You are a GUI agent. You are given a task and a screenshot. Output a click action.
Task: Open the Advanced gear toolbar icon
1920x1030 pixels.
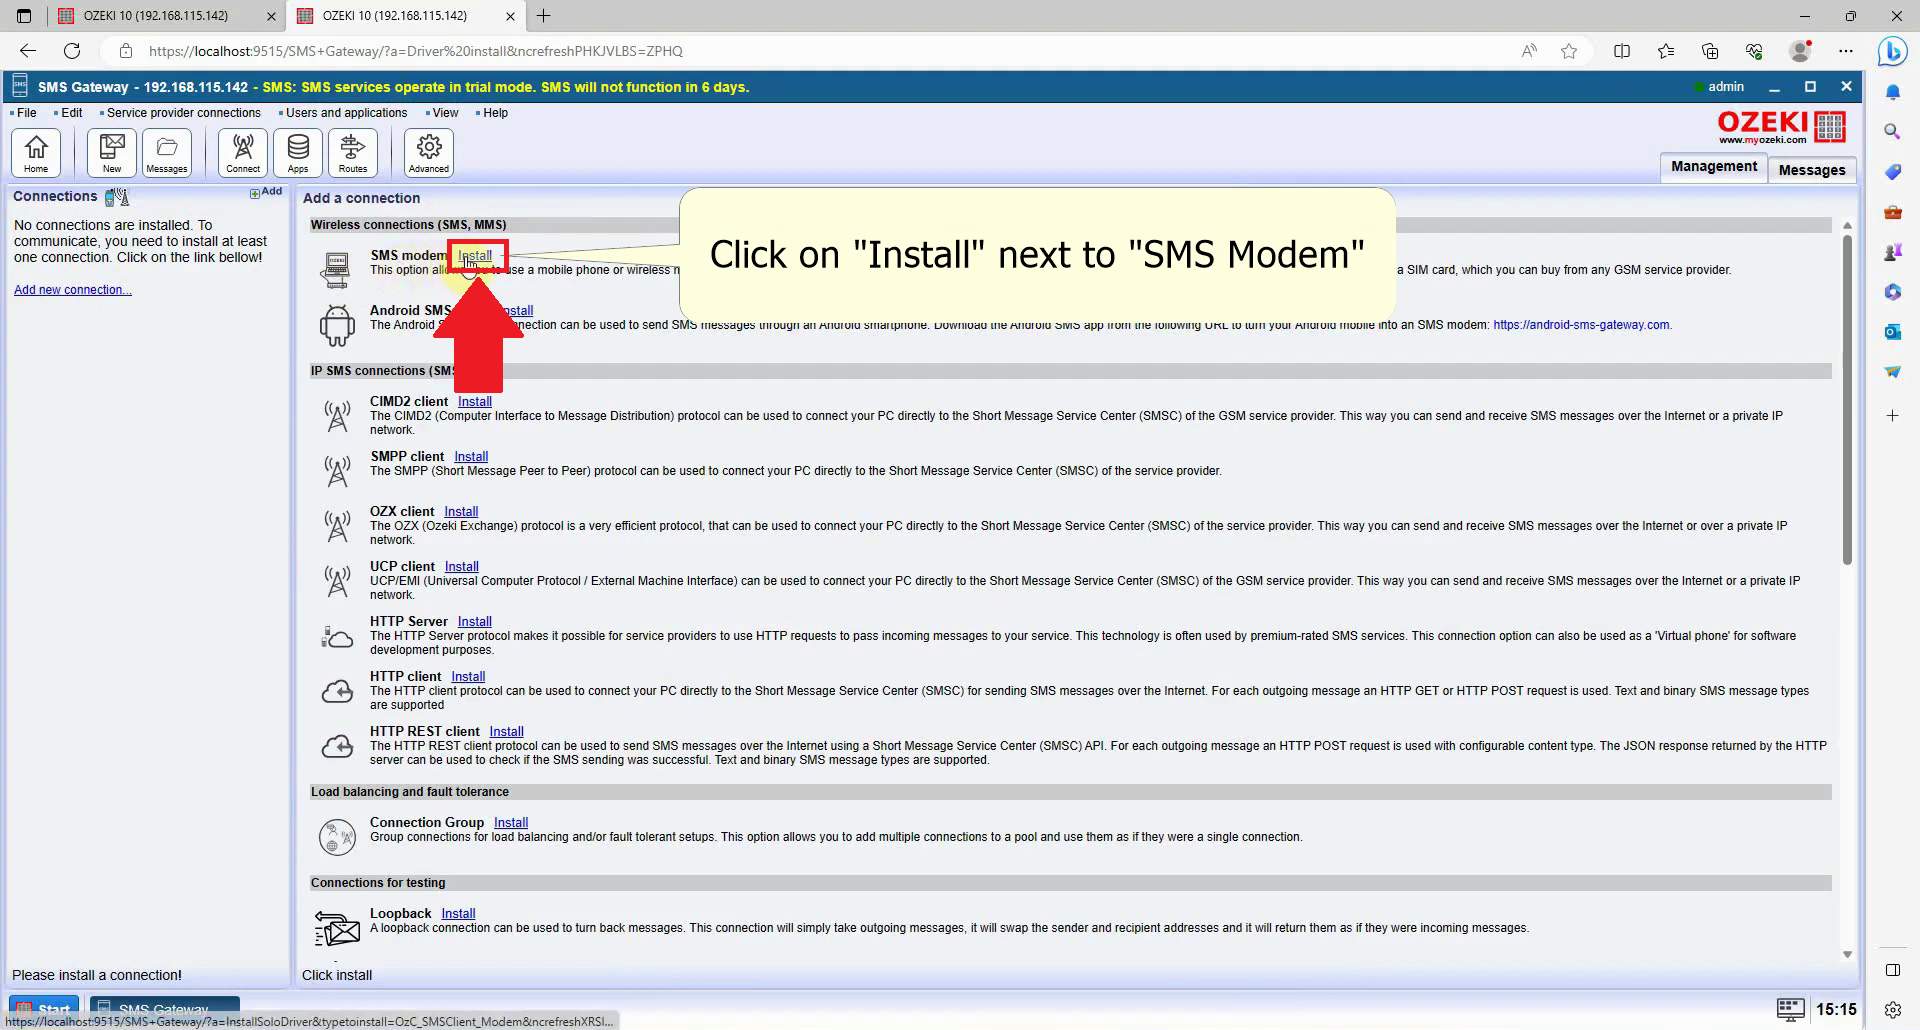point(429,153)
